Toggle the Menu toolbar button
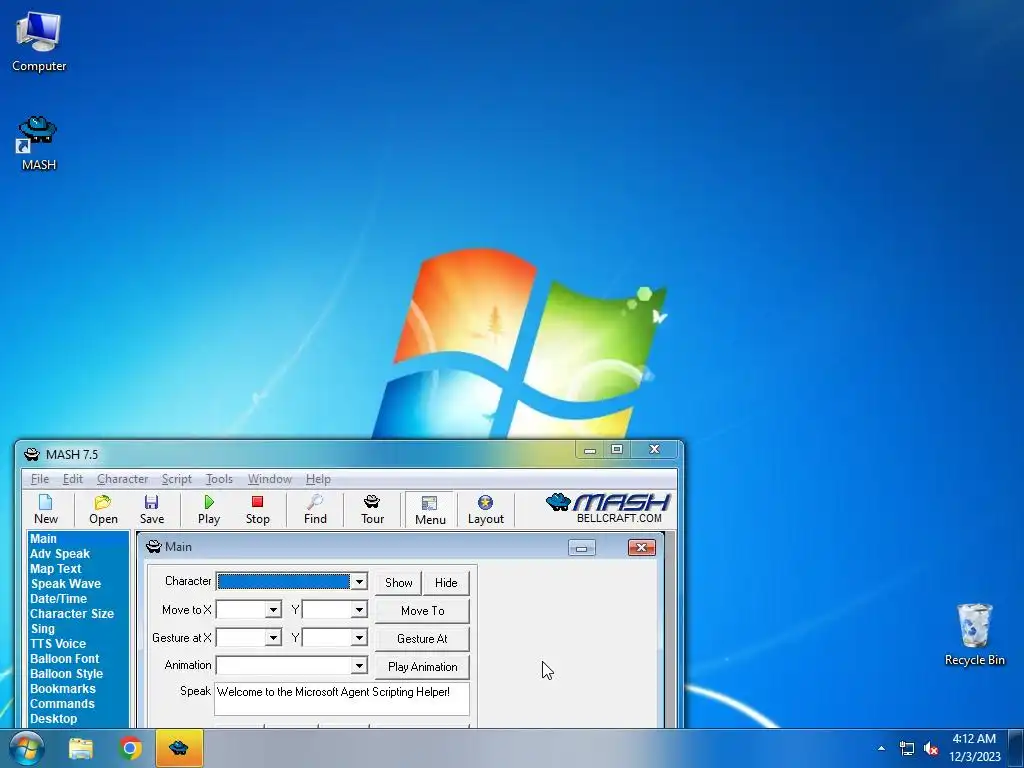 click(430, 509)
